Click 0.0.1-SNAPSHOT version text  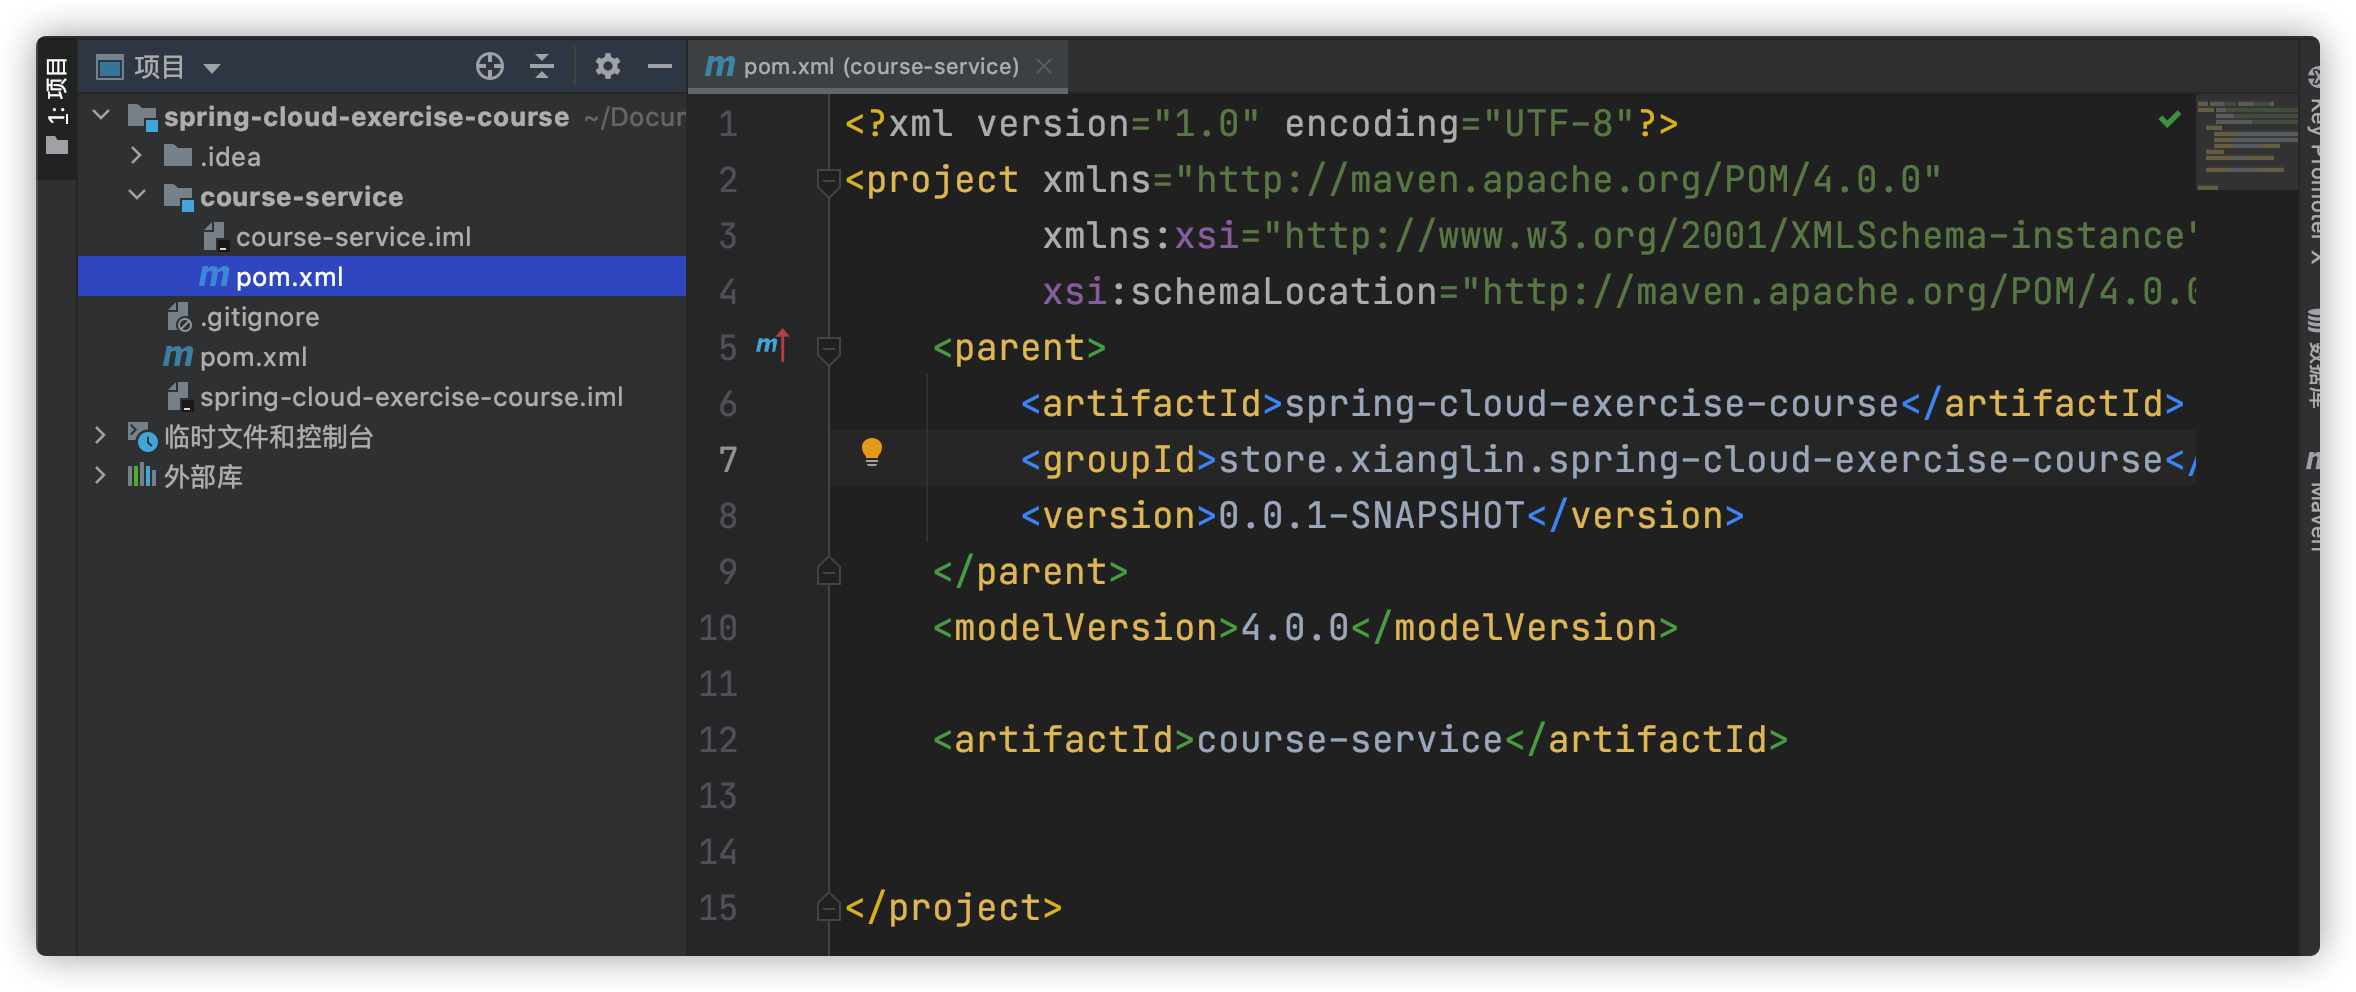pos(1371,516)
